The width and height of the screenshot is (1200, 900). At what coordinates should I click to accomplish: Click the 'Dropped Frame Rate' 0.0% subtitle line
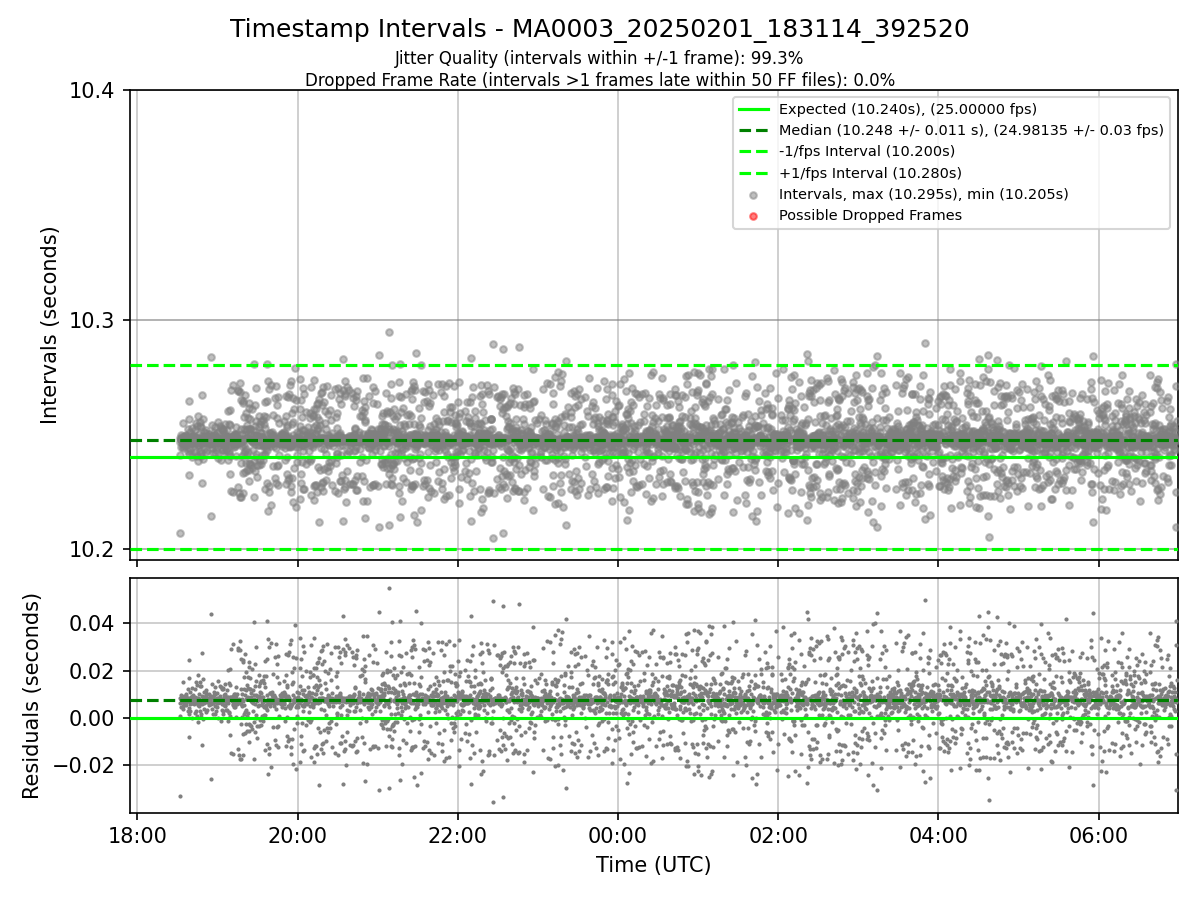tap(599, 79)
